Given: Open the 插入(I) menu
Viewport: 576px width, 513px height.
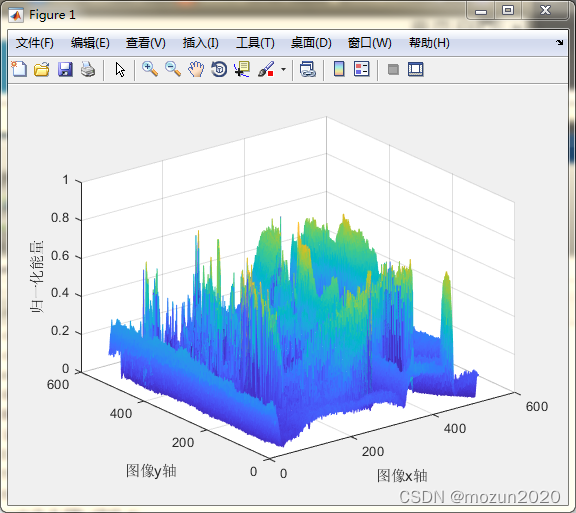Looking at the screenshot, I should [201, 43].
